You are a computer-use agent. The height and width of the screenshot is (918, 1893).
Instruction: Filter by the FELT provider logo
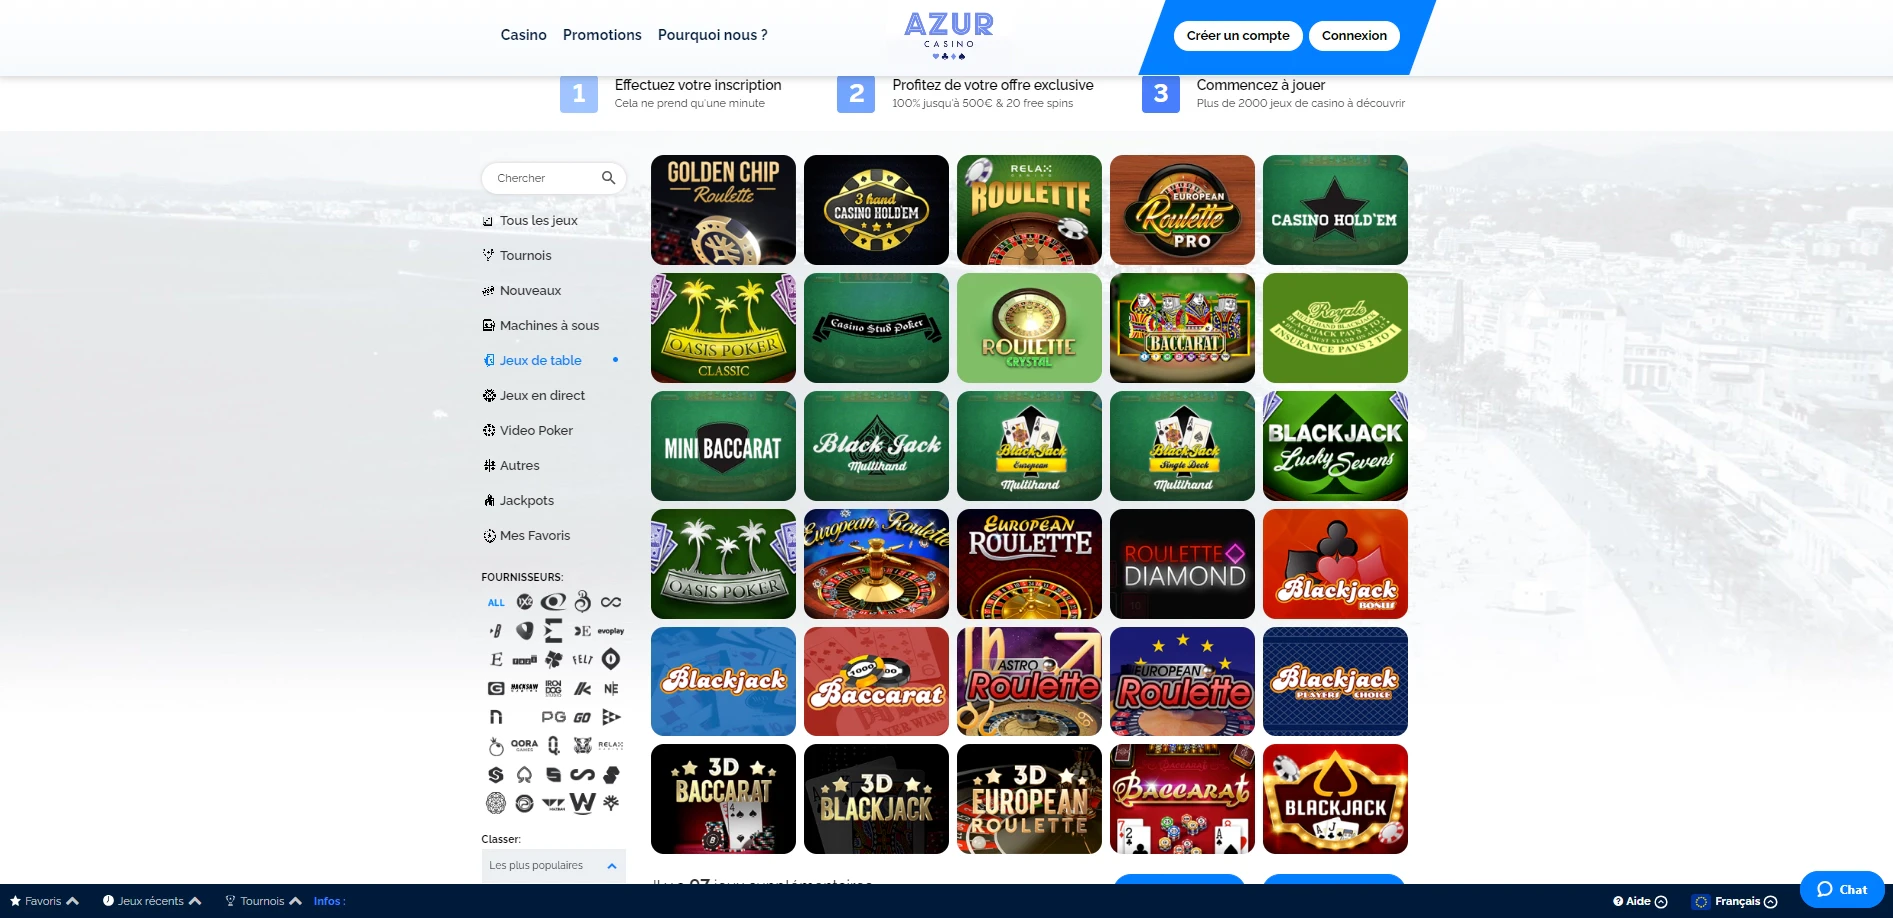point(582,659)
